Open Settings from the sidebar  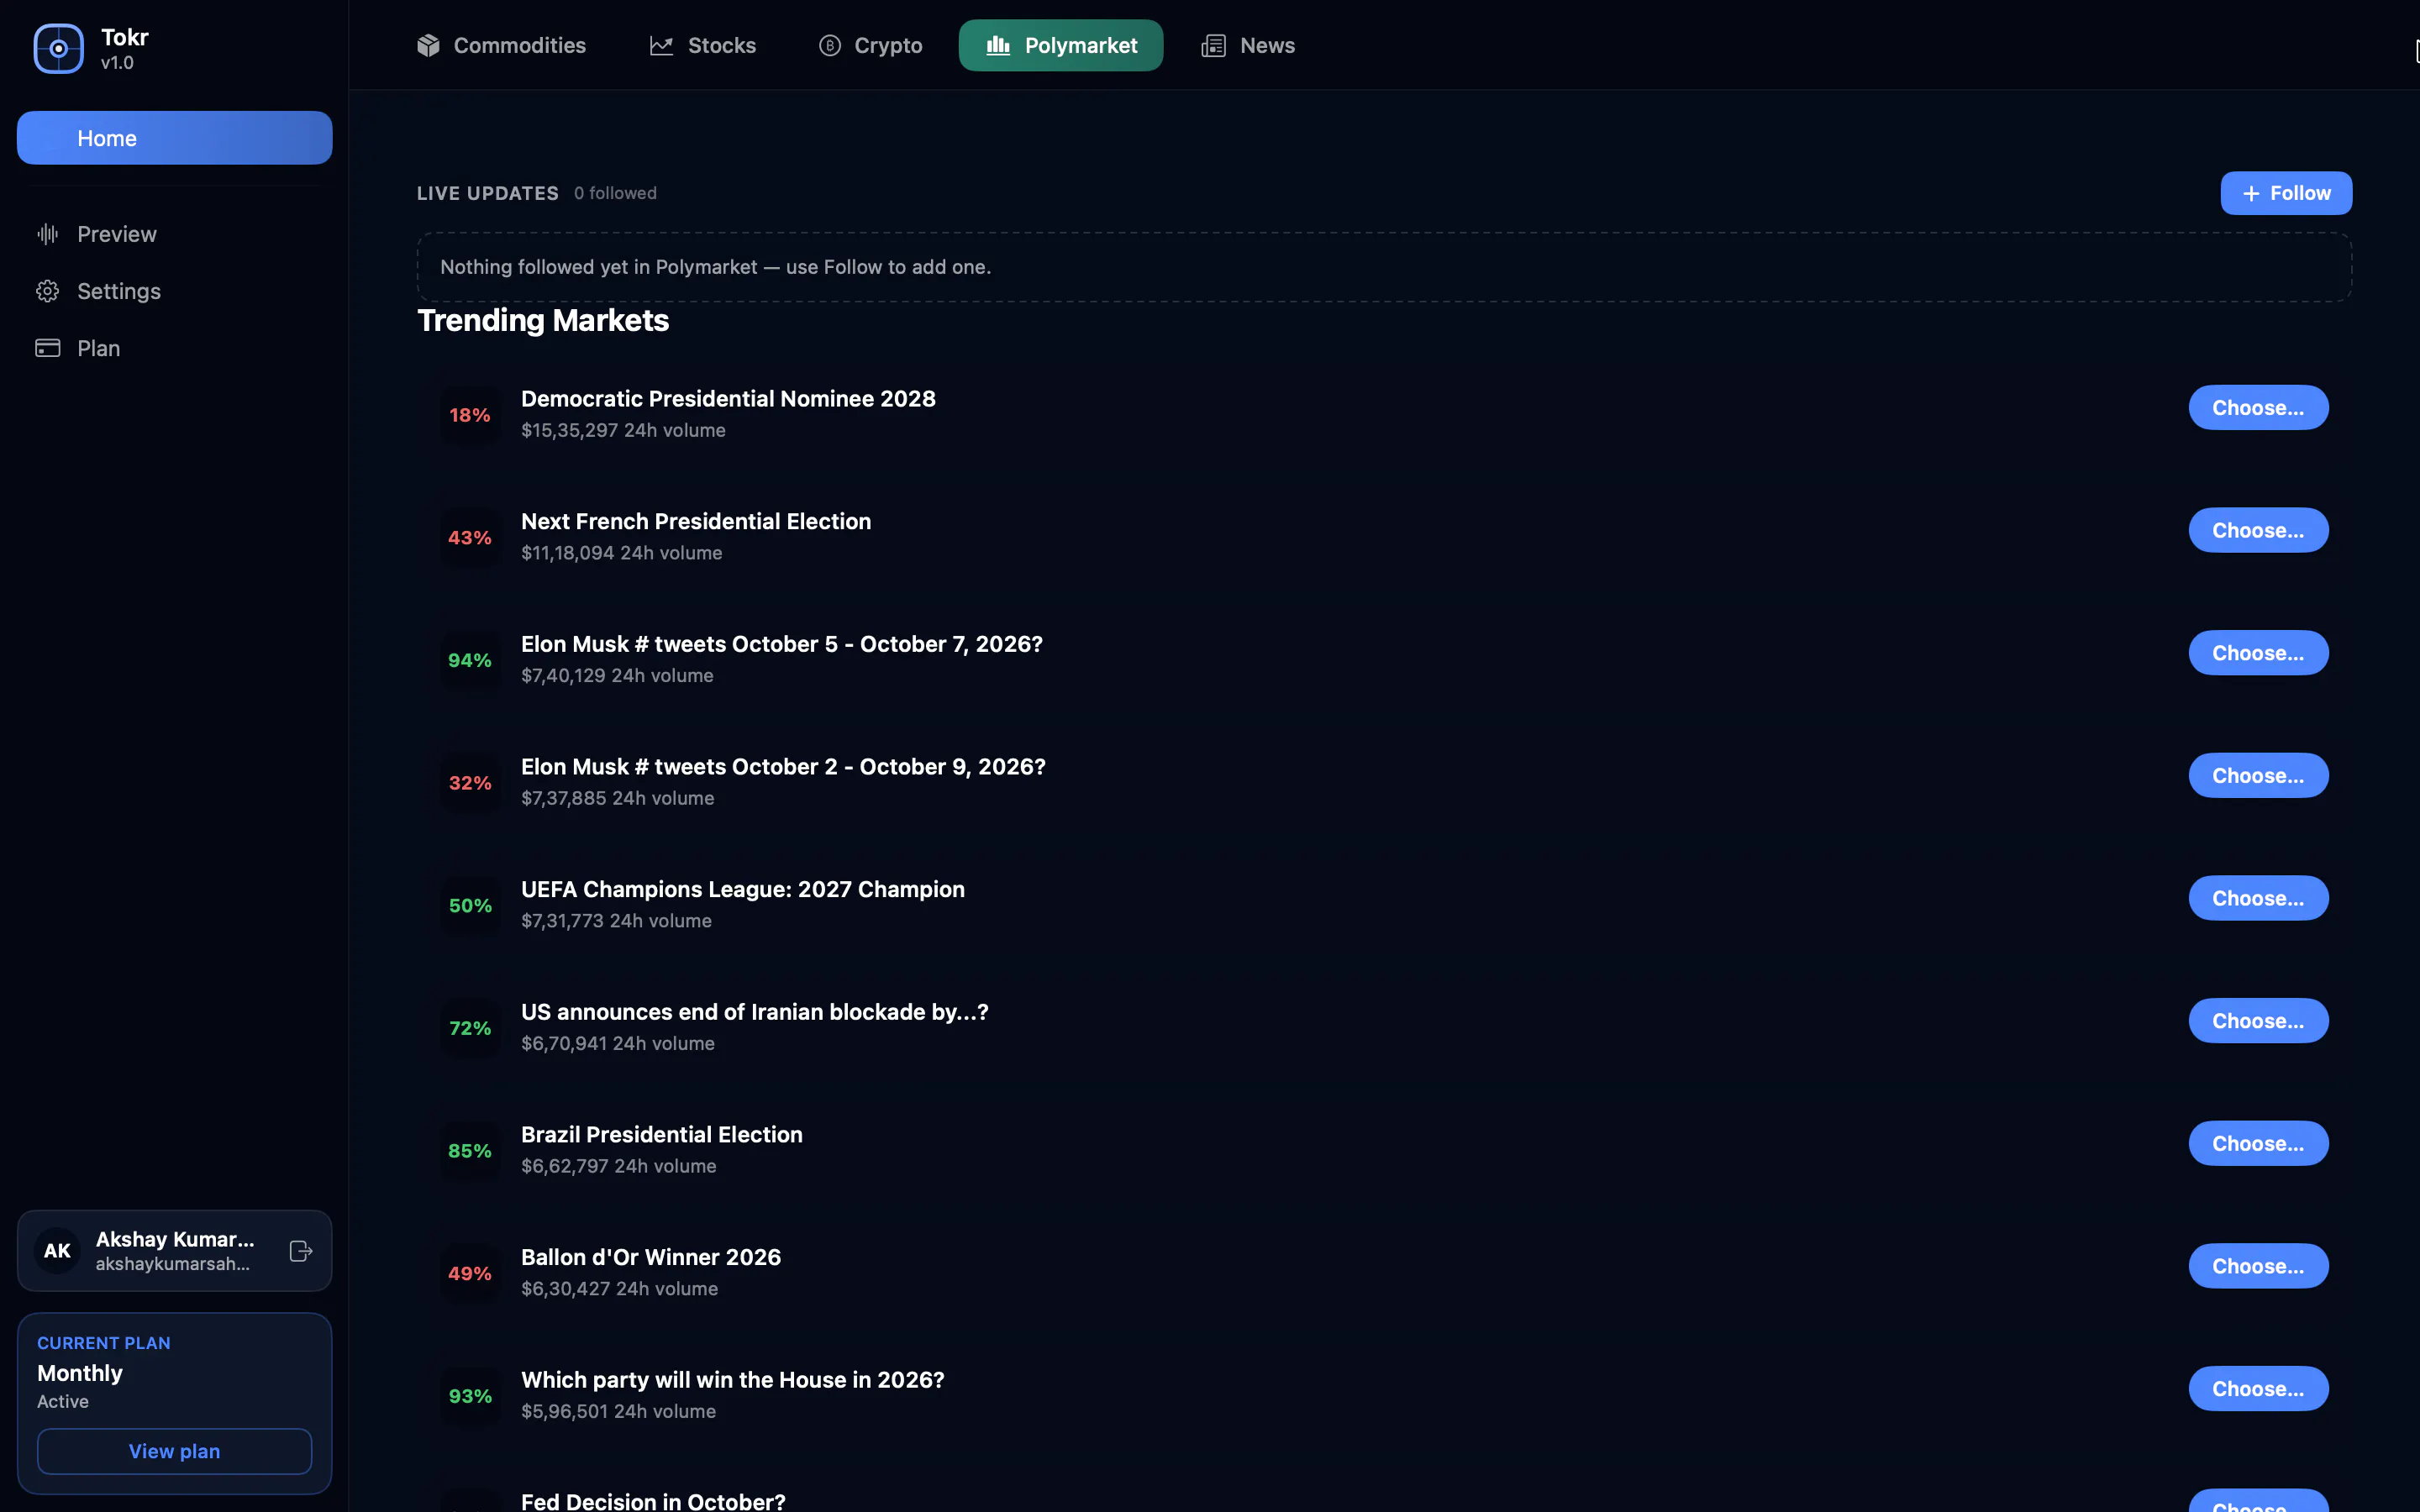pos(175,291)
